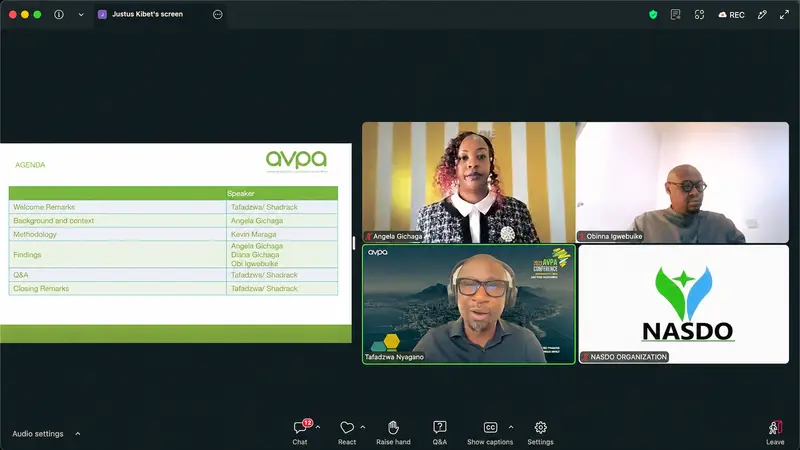This screenshot has height=450, width=800.
Task: Enter full screen mode
Action: [784, 14]
